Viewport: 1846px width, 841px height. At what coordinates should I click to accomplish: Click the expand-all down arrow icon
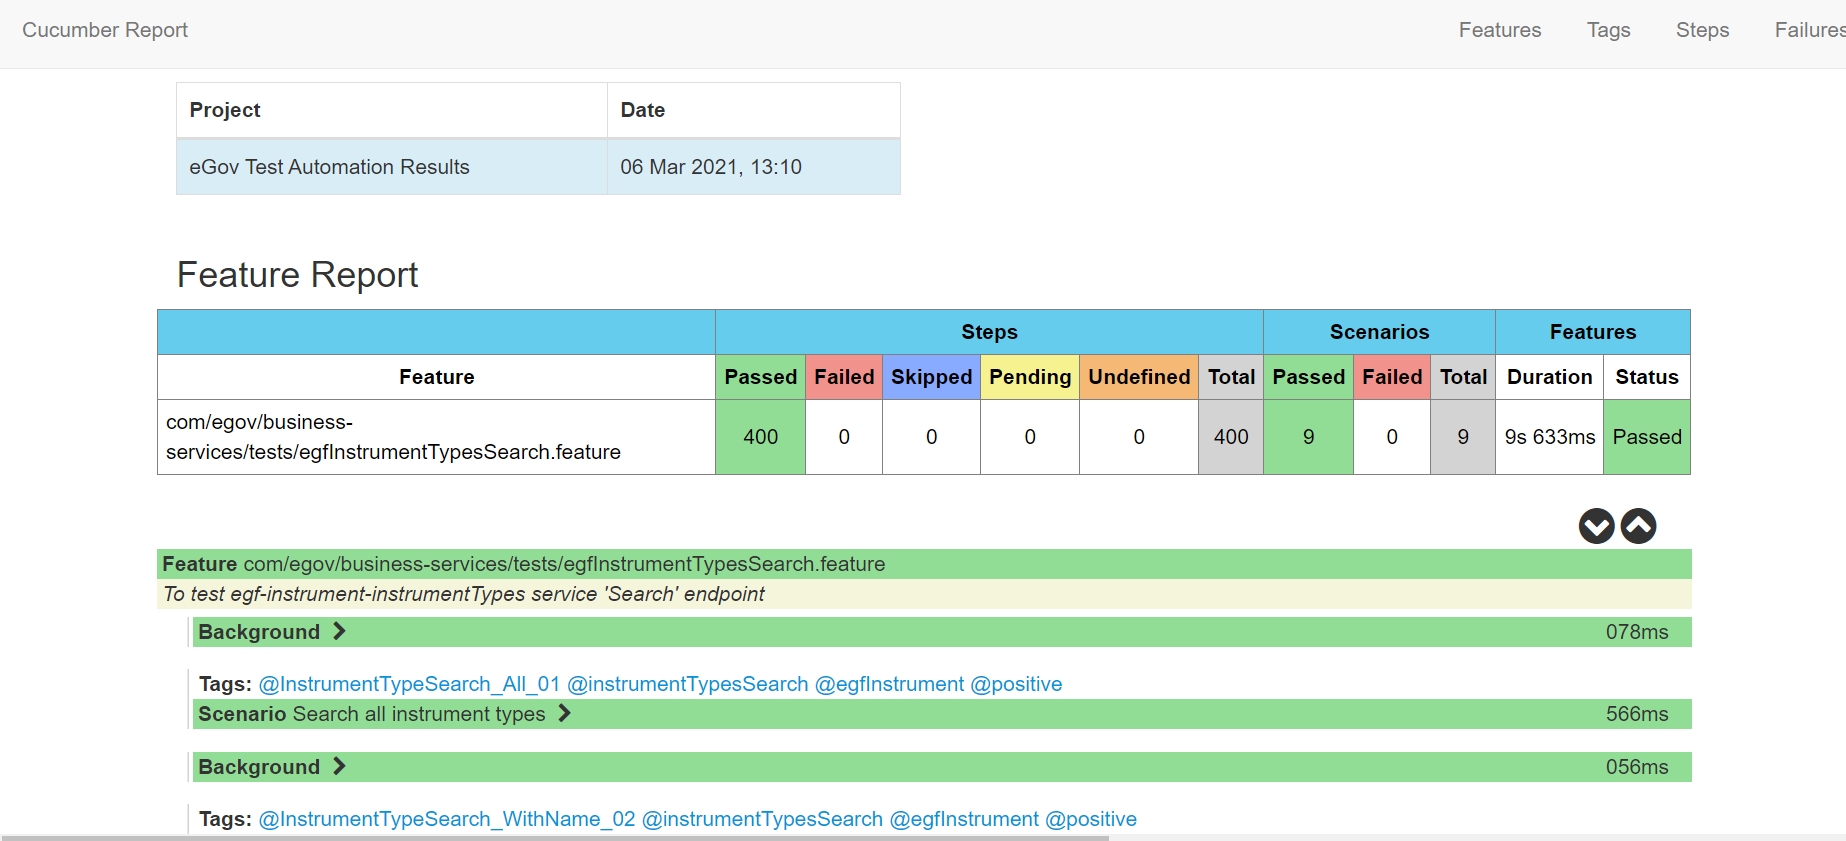coord(1596,526)
